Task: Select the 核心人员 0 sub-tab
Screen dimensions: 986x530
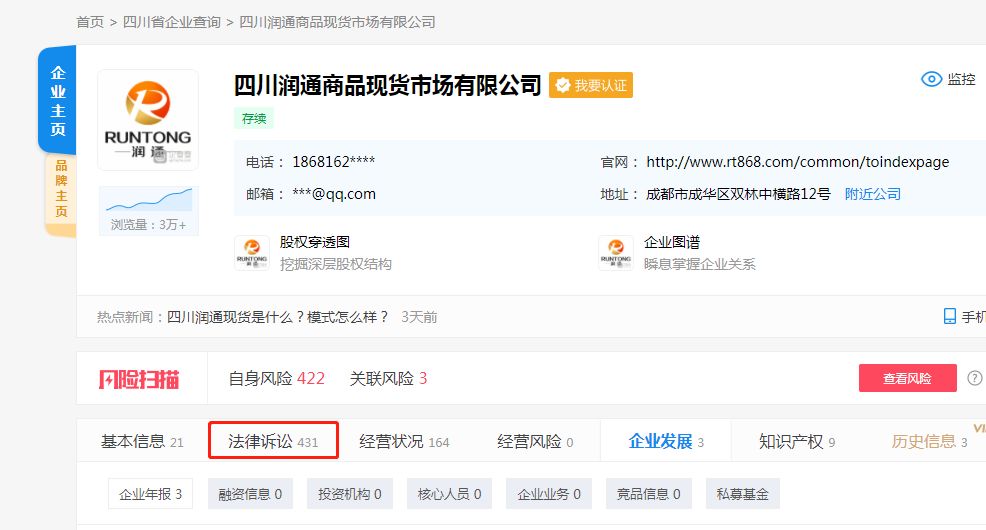Action: click(x=450, y=494)
